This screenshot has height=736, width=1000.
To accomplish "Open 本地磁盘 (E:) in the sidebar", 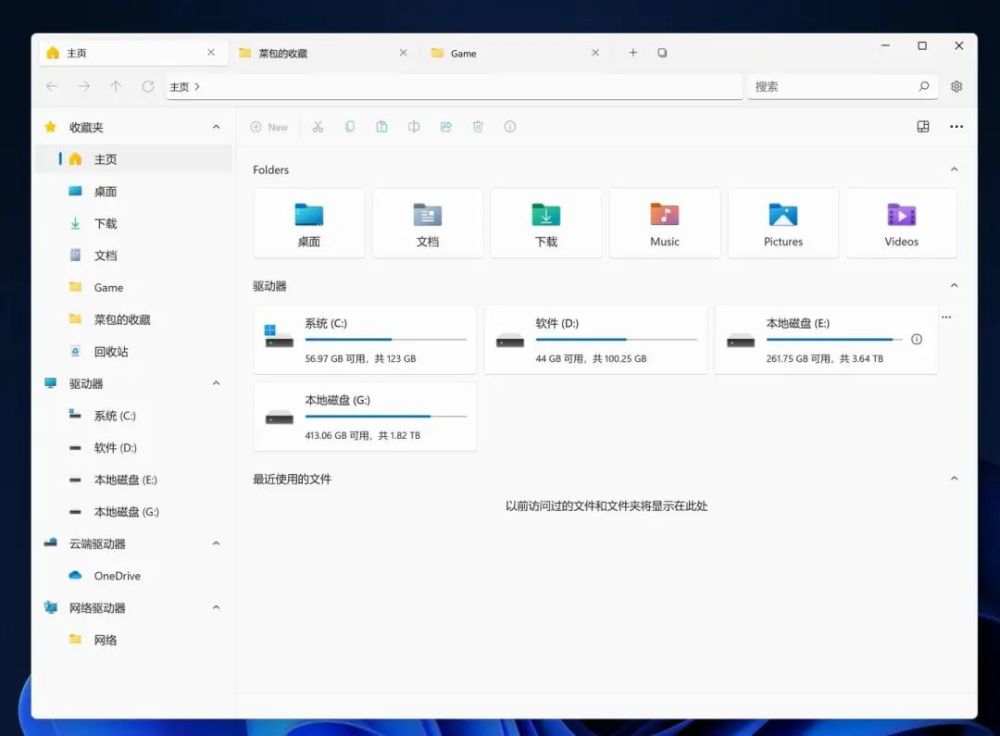I will click(x=134, y=480).
